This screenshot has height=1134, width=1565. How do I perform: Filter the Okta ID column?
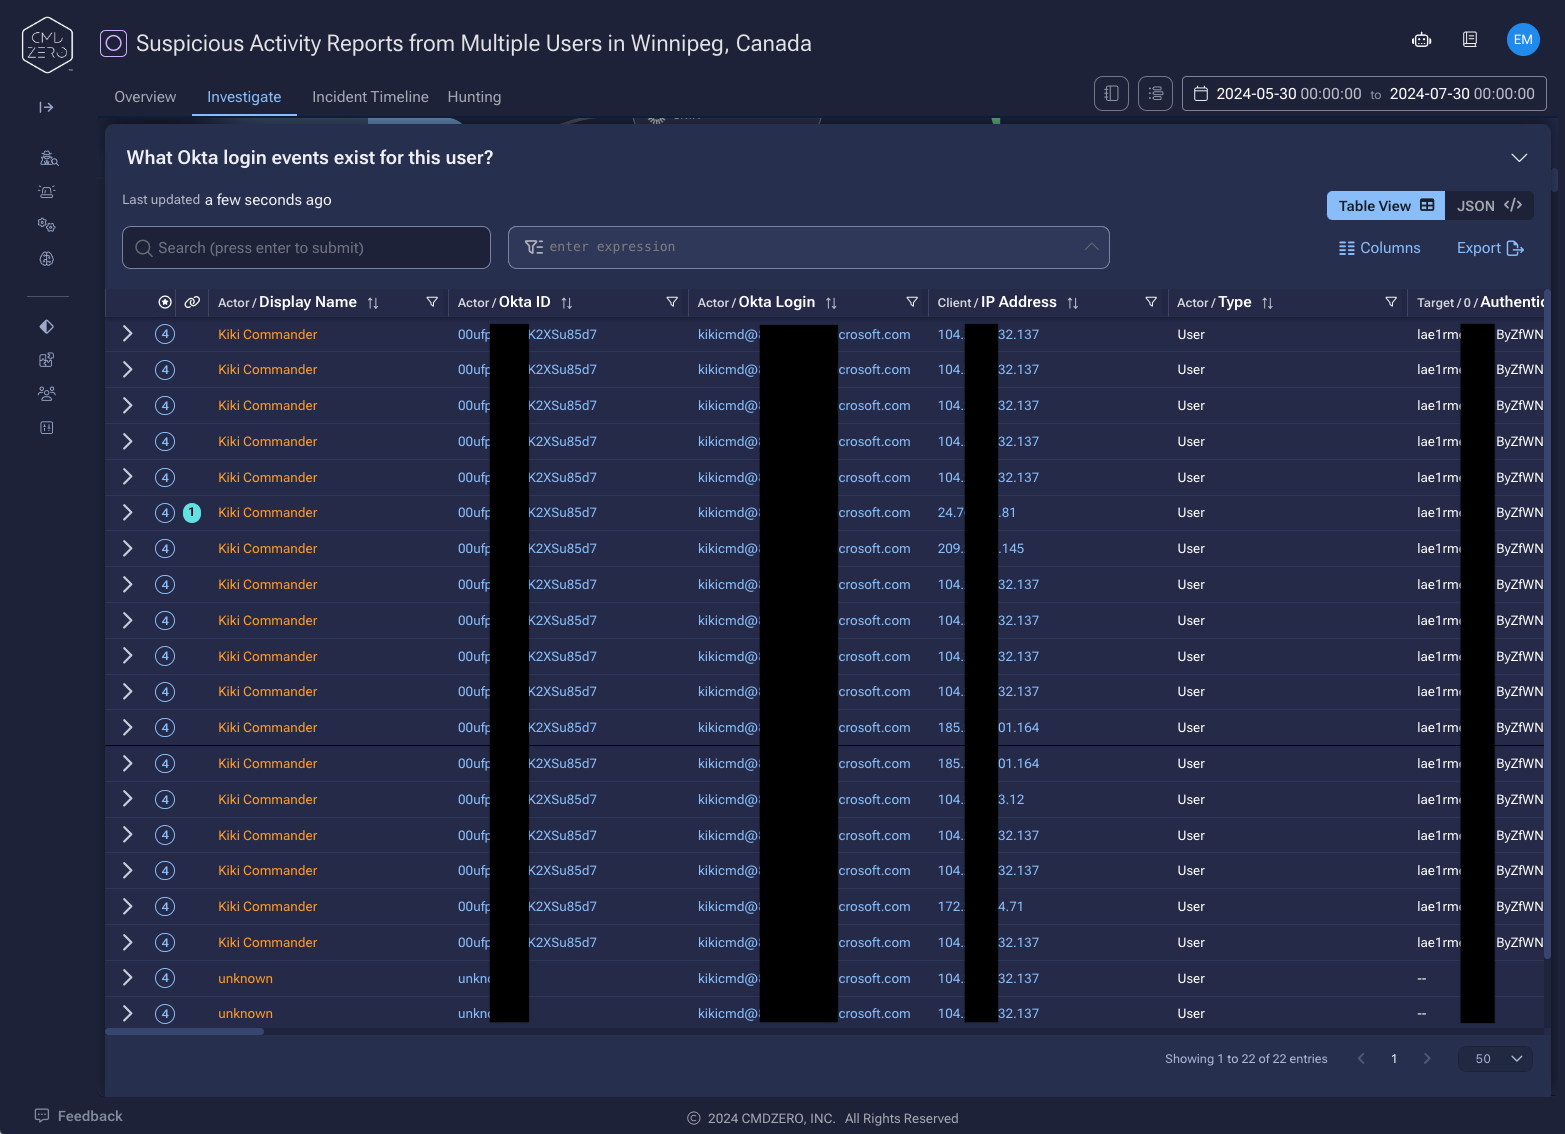pos(672,302)
